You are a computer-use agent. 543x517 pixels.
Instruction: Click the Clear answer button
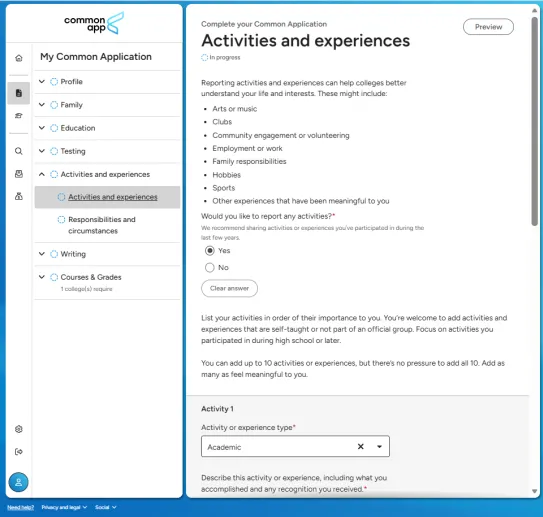tap(229, 288)
